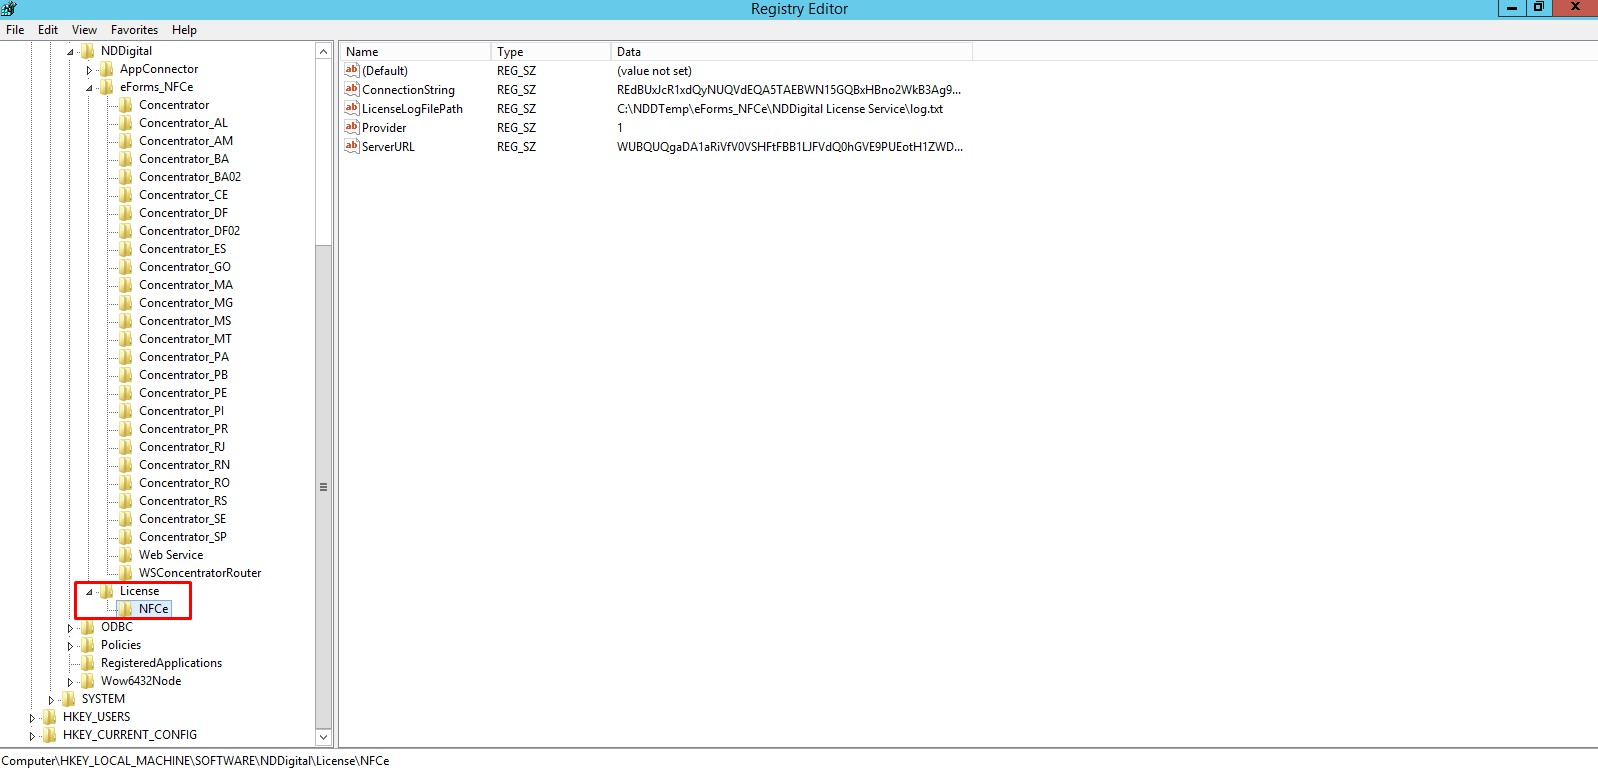Viewport: 1598px width, 768px height.
Task: Select the Concentrator_MG key in tree
Action: coord(186,303)
